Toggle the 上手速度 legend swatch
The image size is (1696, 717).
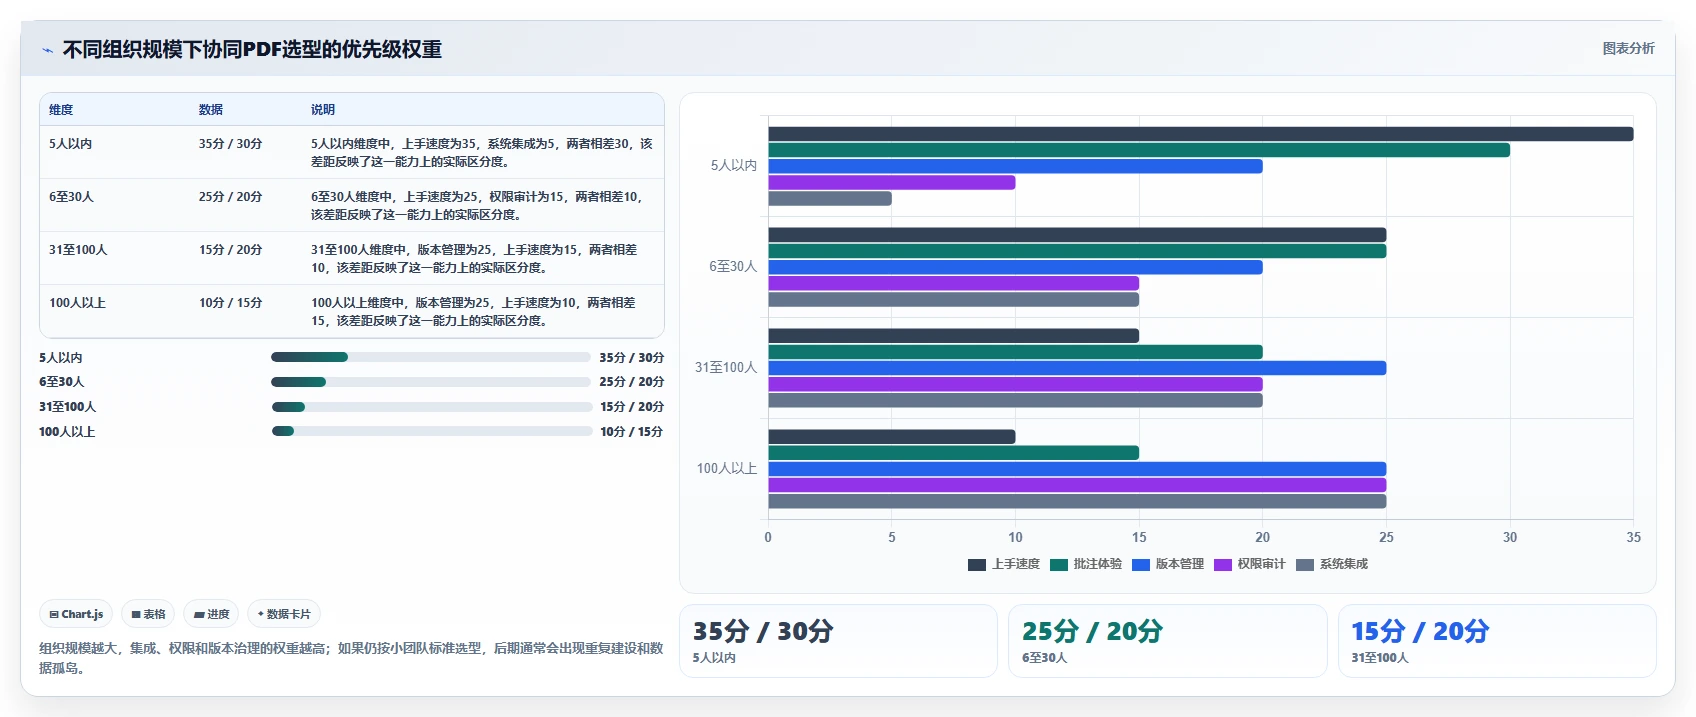977,565
